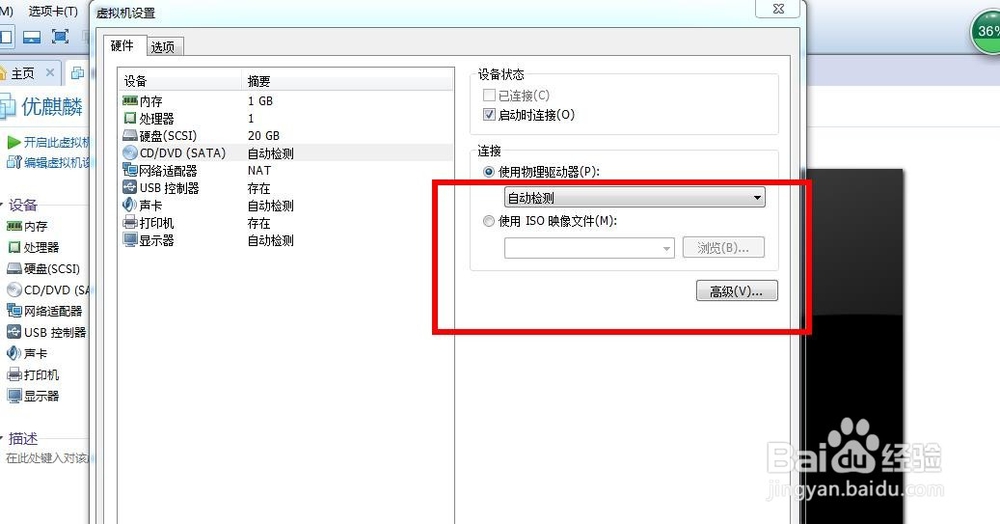Click the console view toolbar icon beside fullscreen
This screenshot has width=1000, height=524.
coord(32,37)
